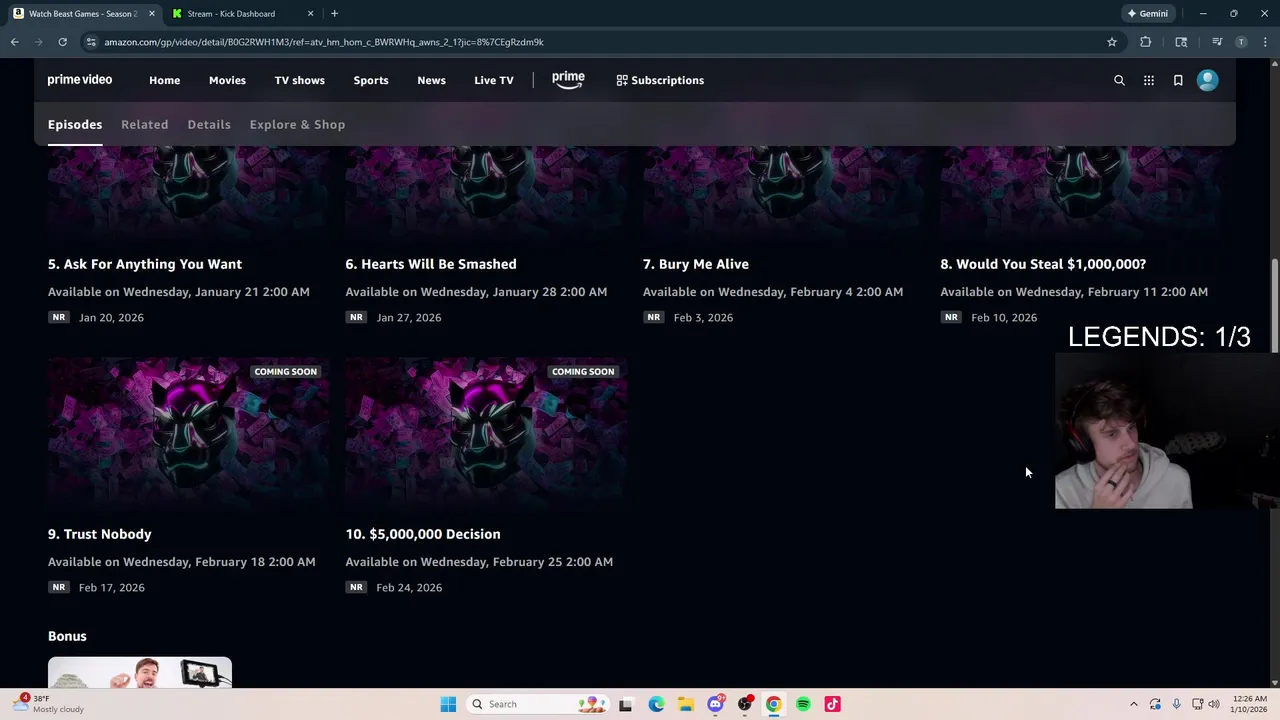Image resolution: width=1280 pixels, height=720 pixels.
Task: Open the Gemini button in Chrome
Action: click(x=1147, y=14)
